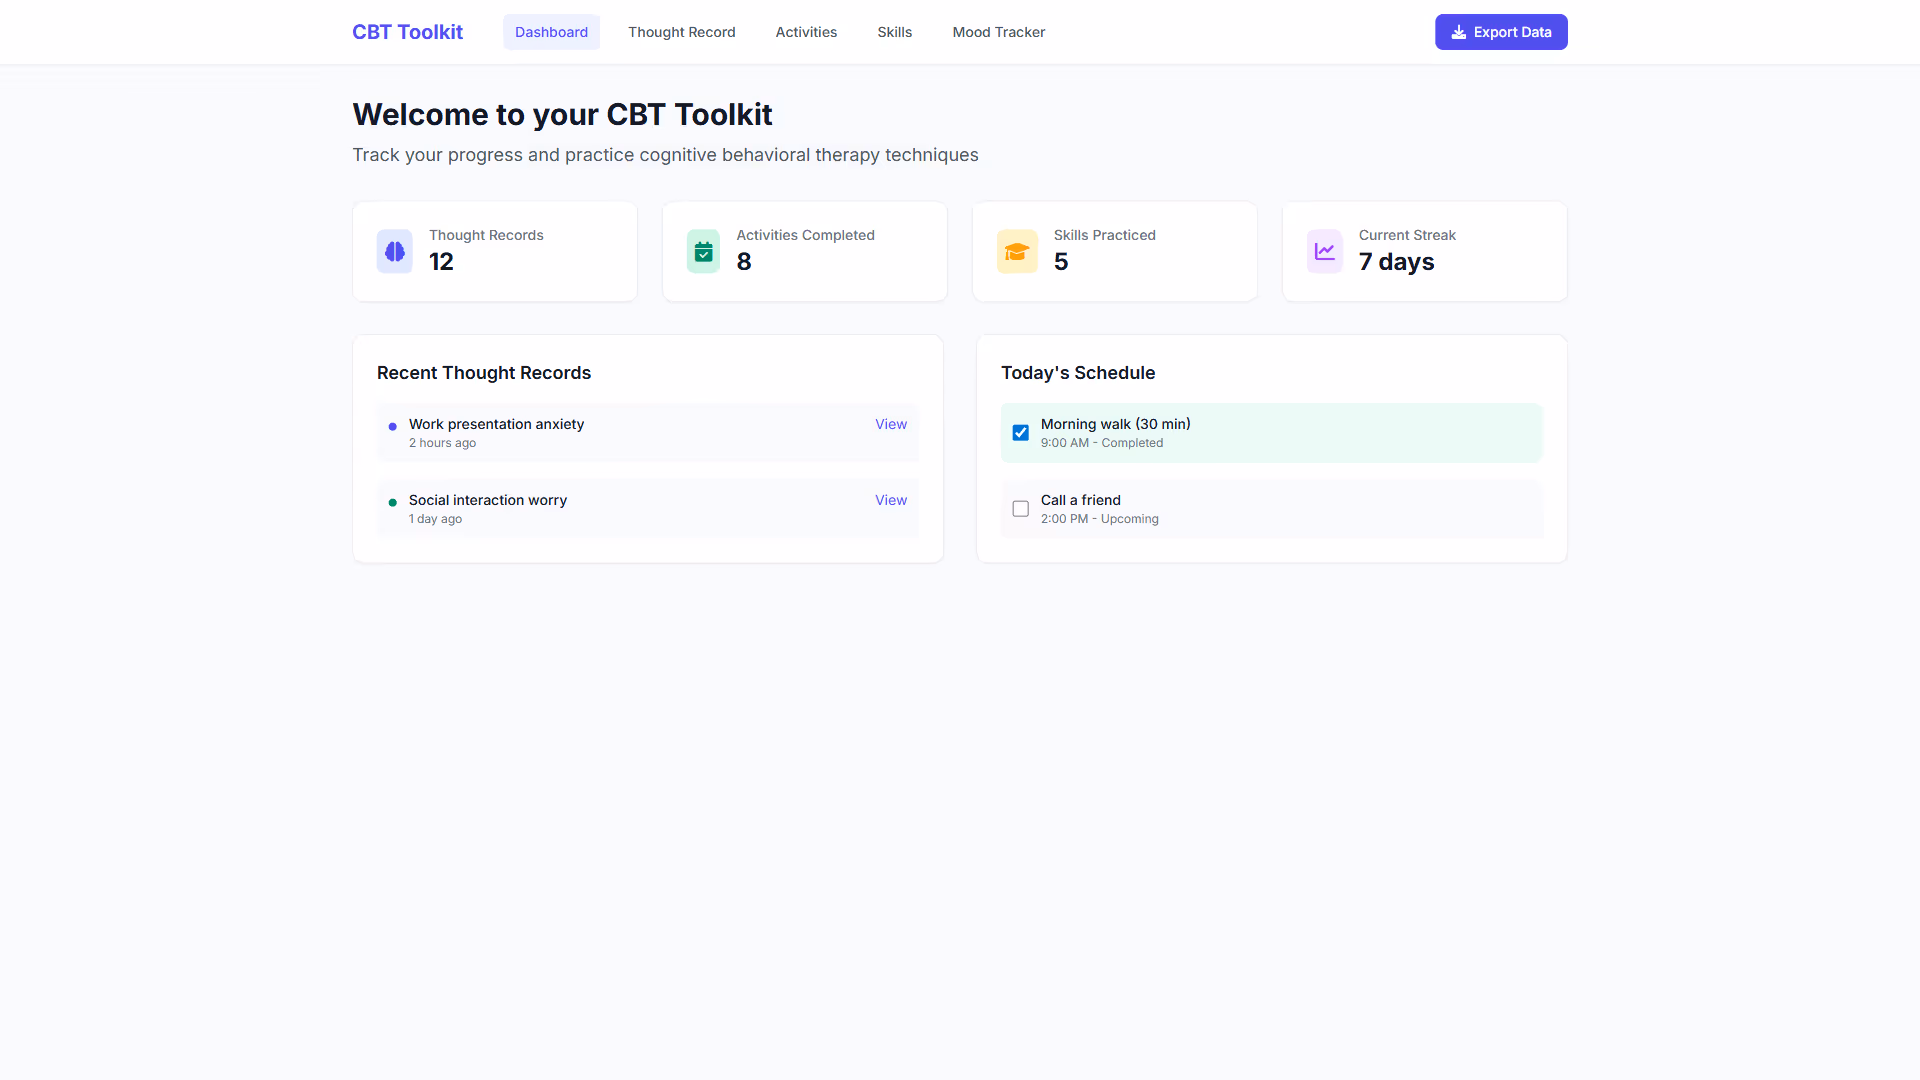The image size is (1920, 1080).
Task: Click the download icon in Export Data
Action: [x=1459, y=32]
